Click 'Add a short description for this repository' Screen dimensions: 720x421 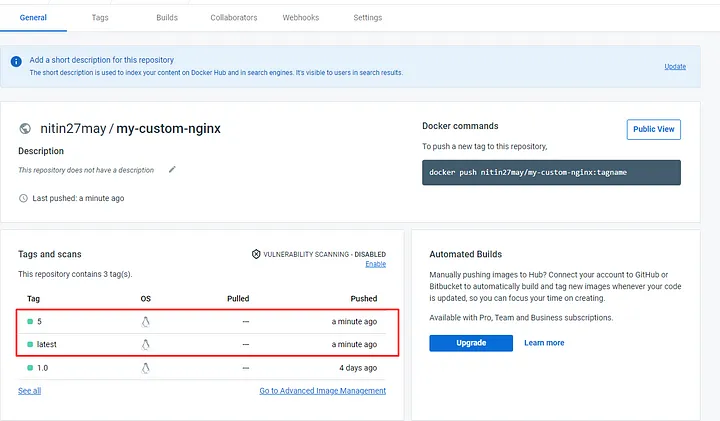(102, 60)
